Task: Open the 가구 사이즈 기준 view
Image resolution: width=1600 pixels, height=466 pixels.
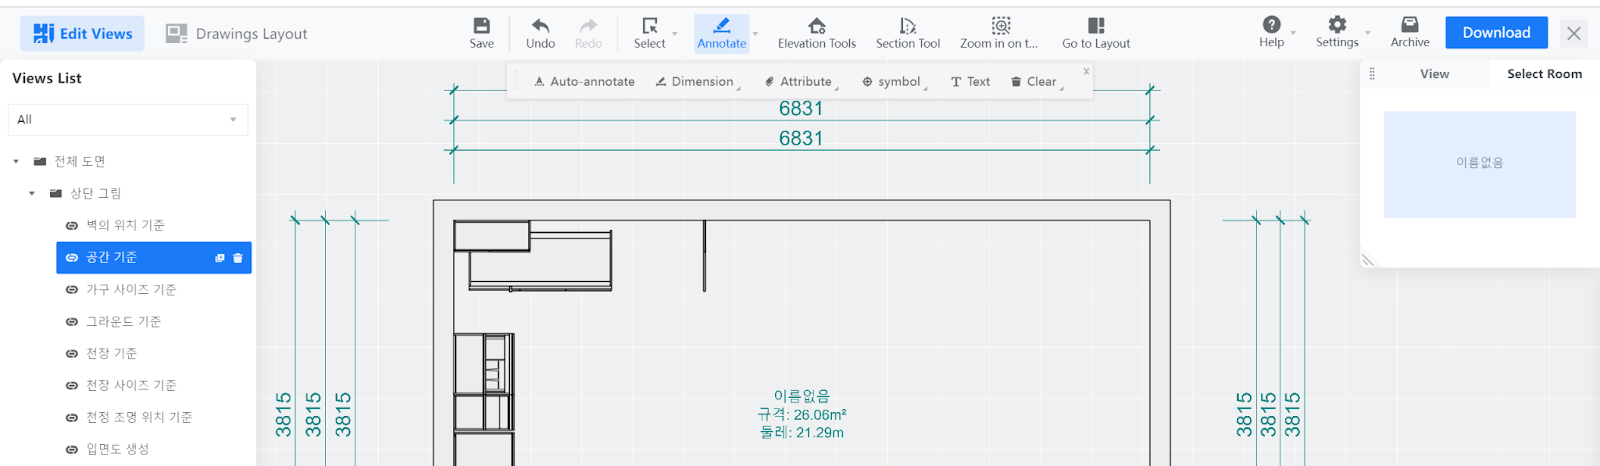Action: 131,290
